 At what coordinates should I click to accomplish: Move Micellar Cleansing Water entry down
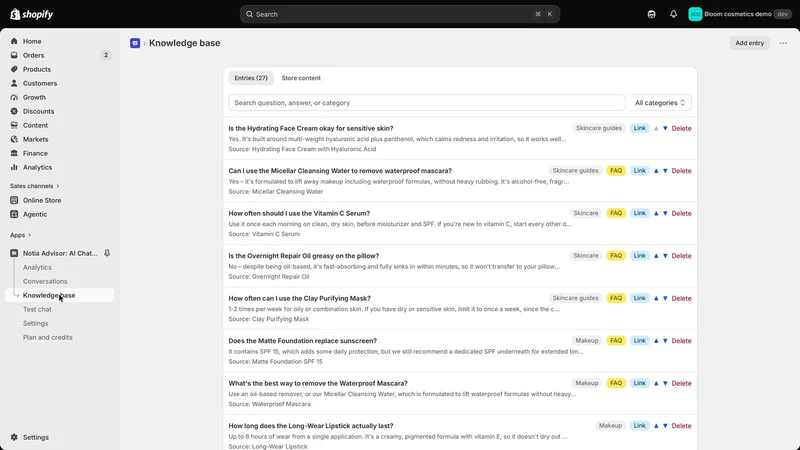click(665, 171)
